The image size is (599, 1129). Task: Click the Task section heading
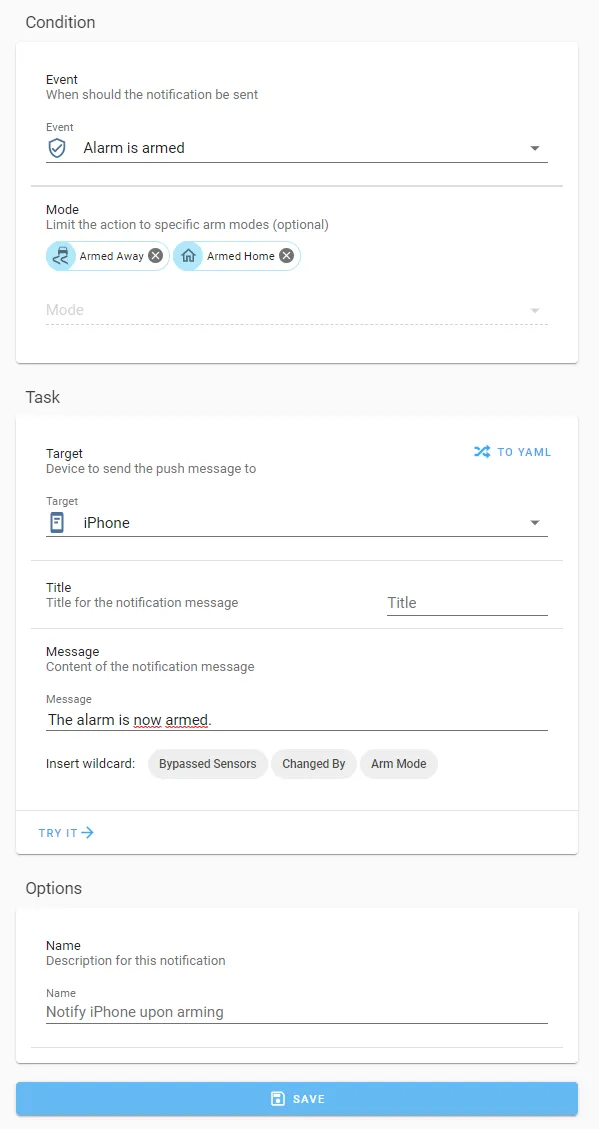coord(42,397)
